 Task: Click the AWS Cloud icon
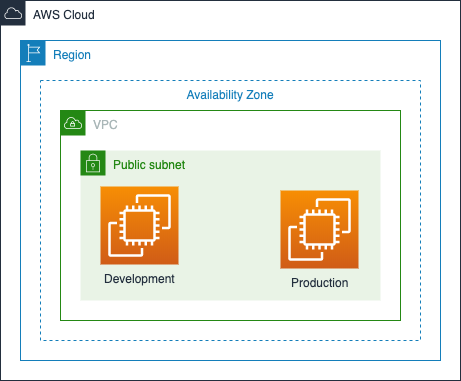(x=13, y=13)
